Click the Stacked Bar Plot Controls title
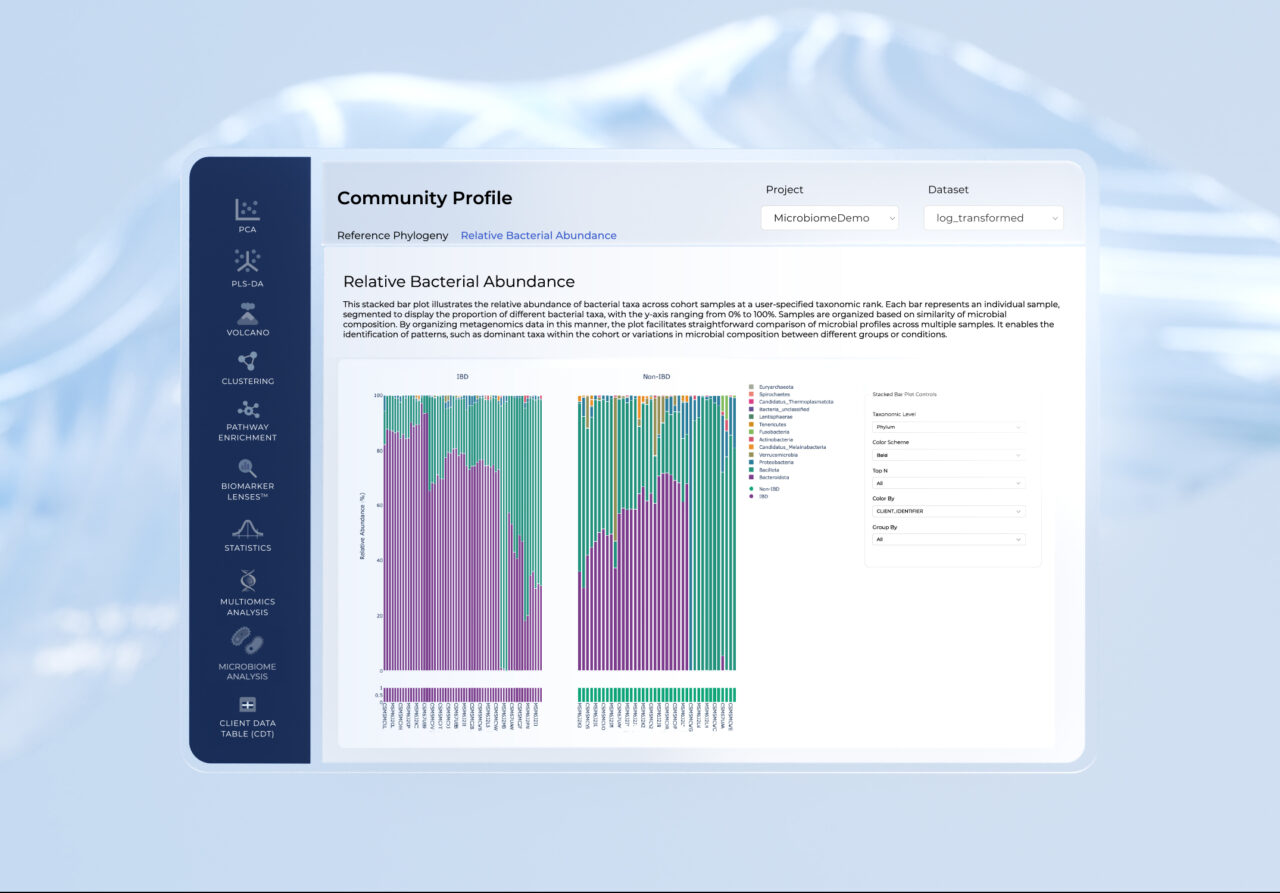This screenshot has width=1280, height=893. point(904,394)
